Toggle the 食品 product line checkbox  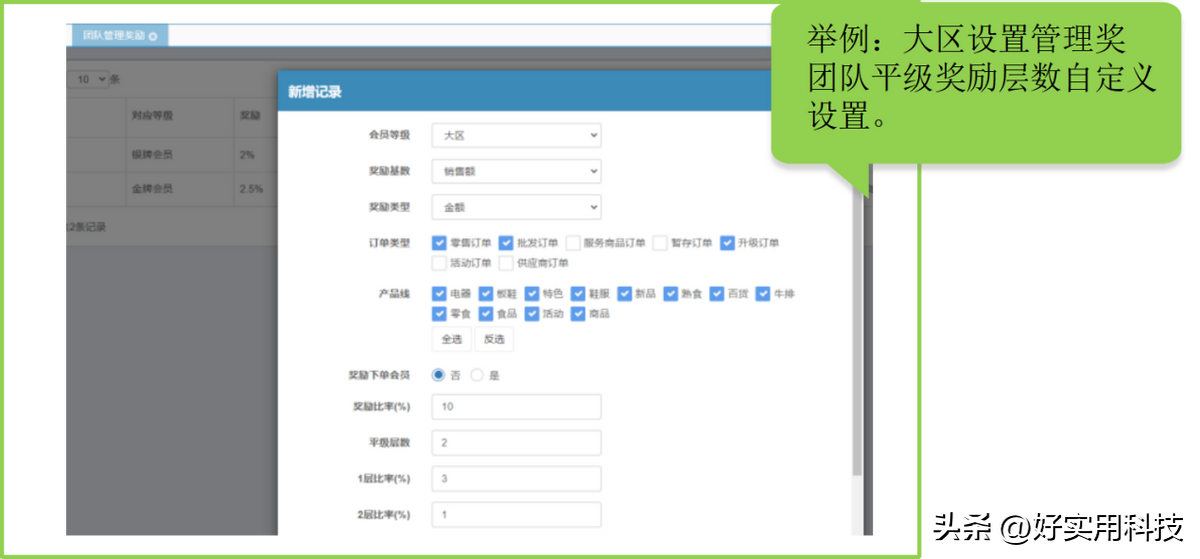click(x=486, y=313)
